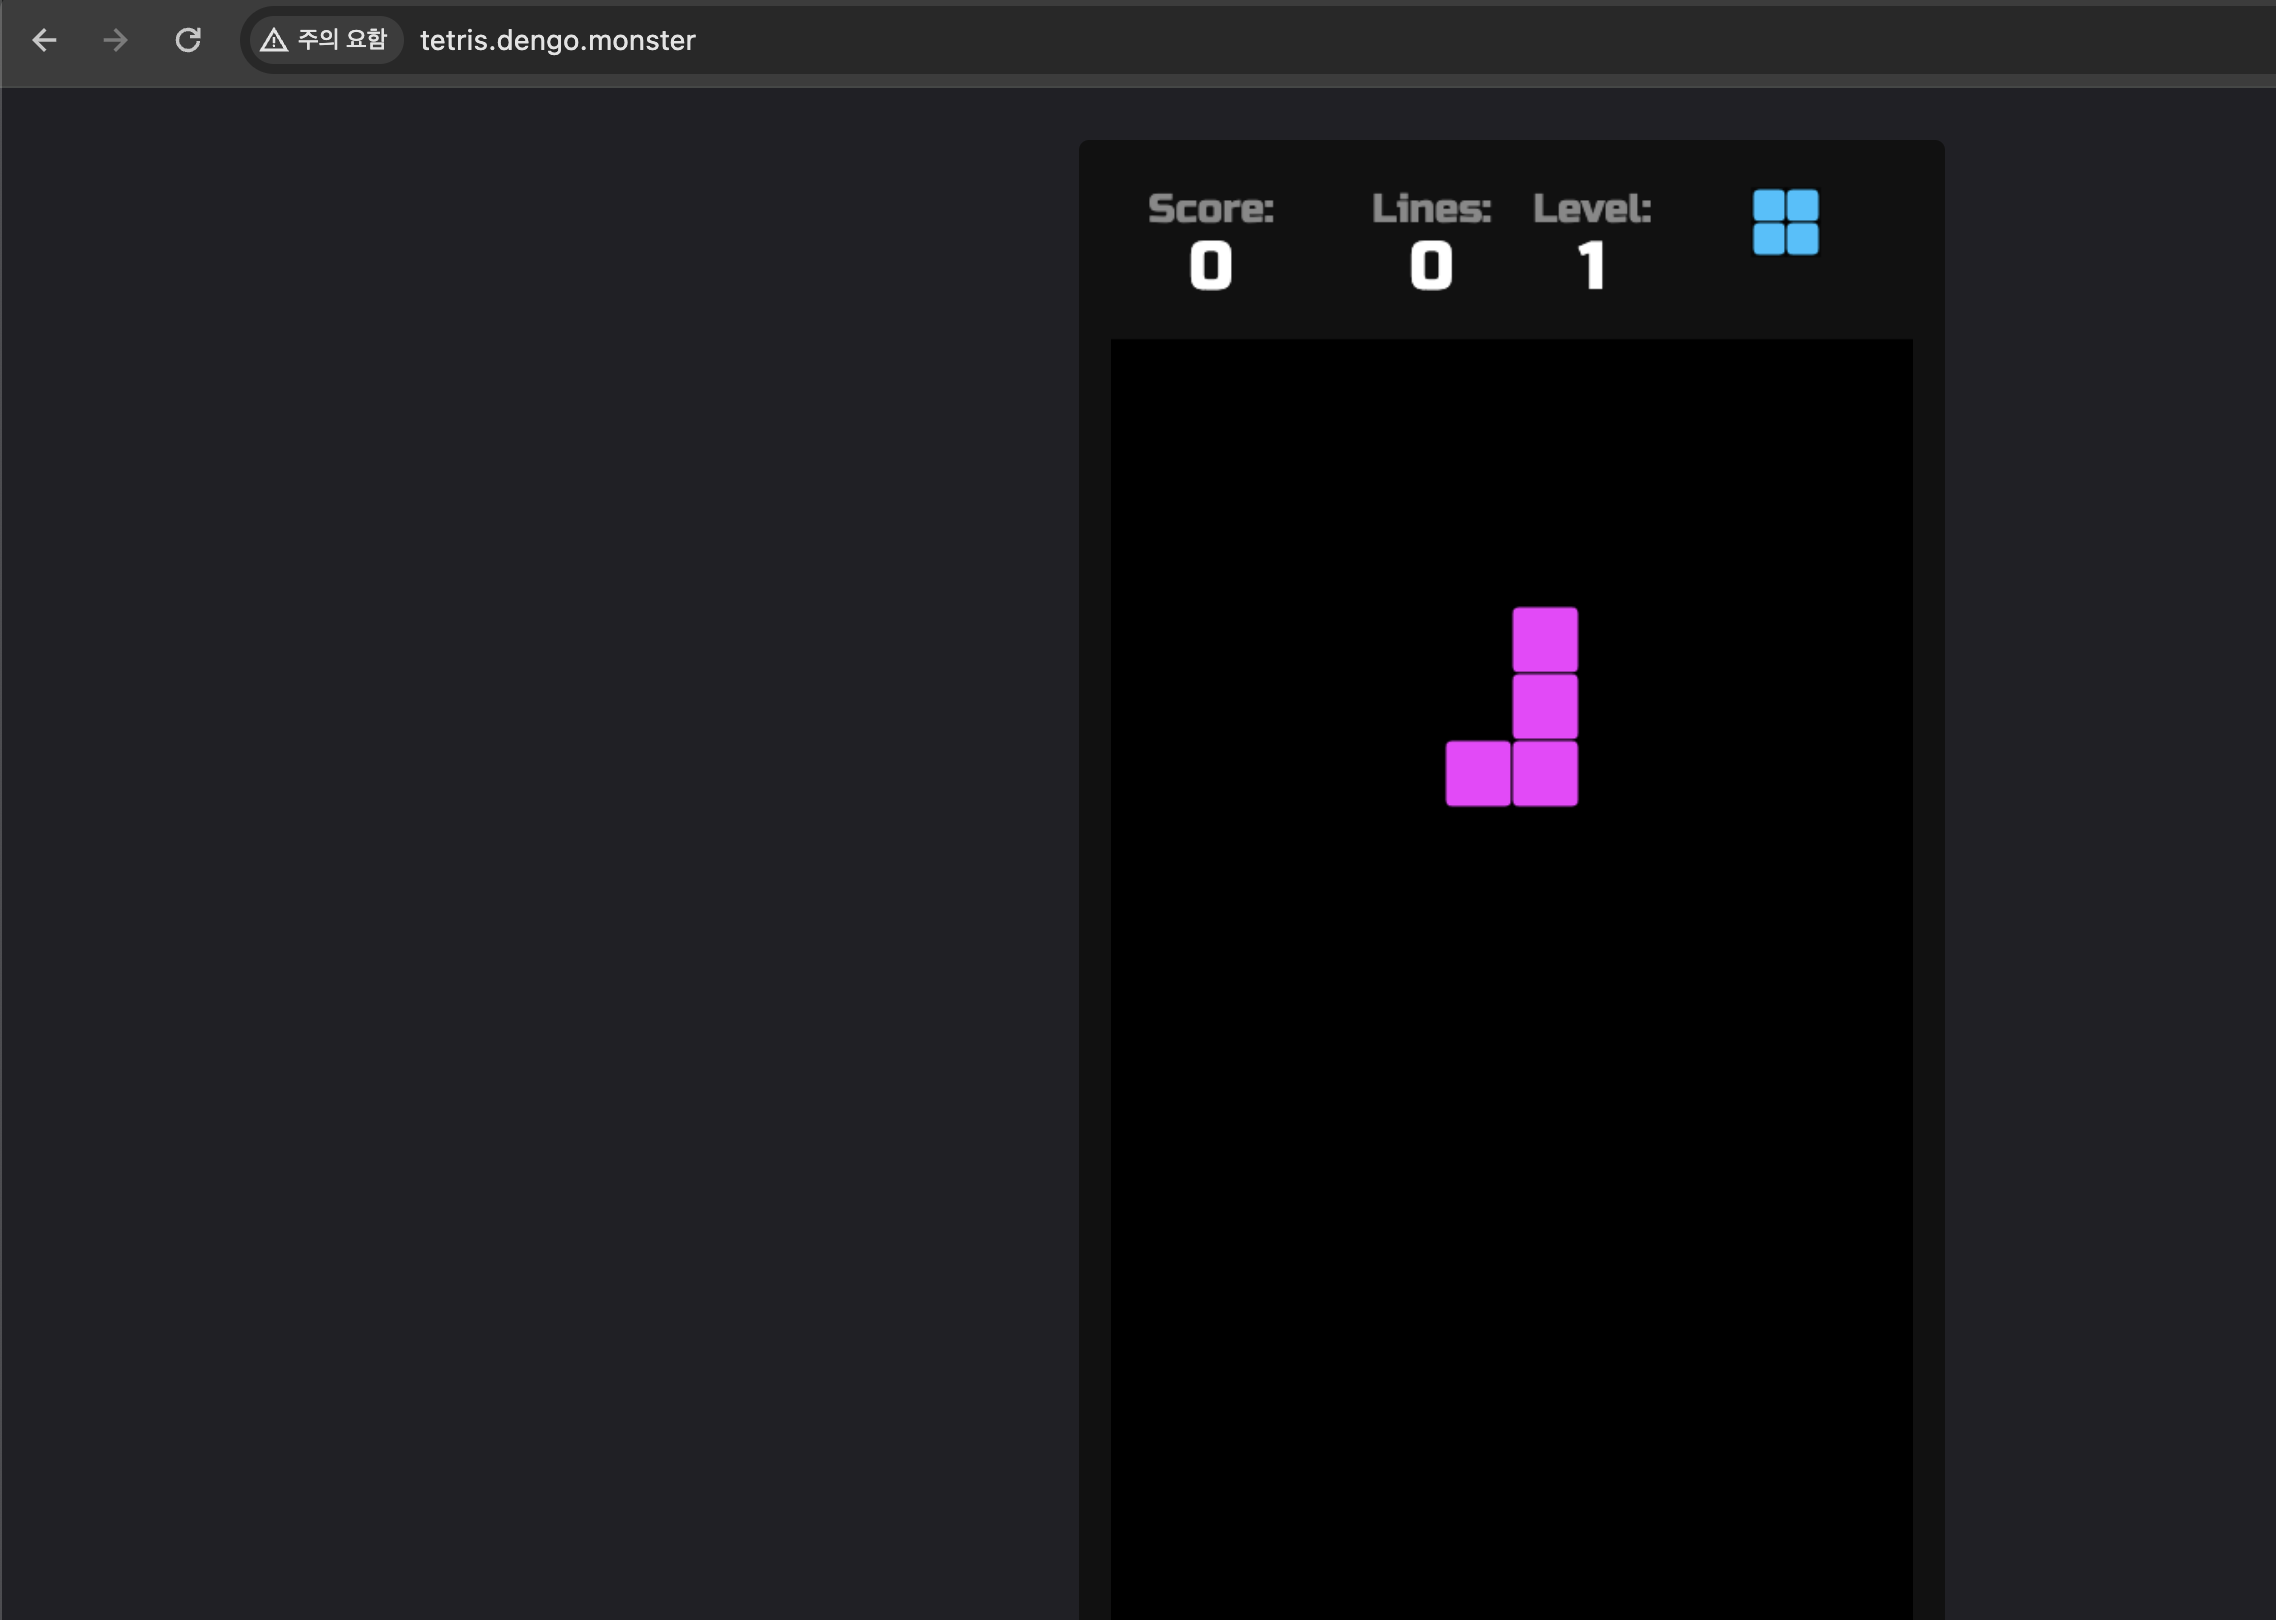
Task: Click the blue next-piece preview
Action: [x=1785, y=222]
